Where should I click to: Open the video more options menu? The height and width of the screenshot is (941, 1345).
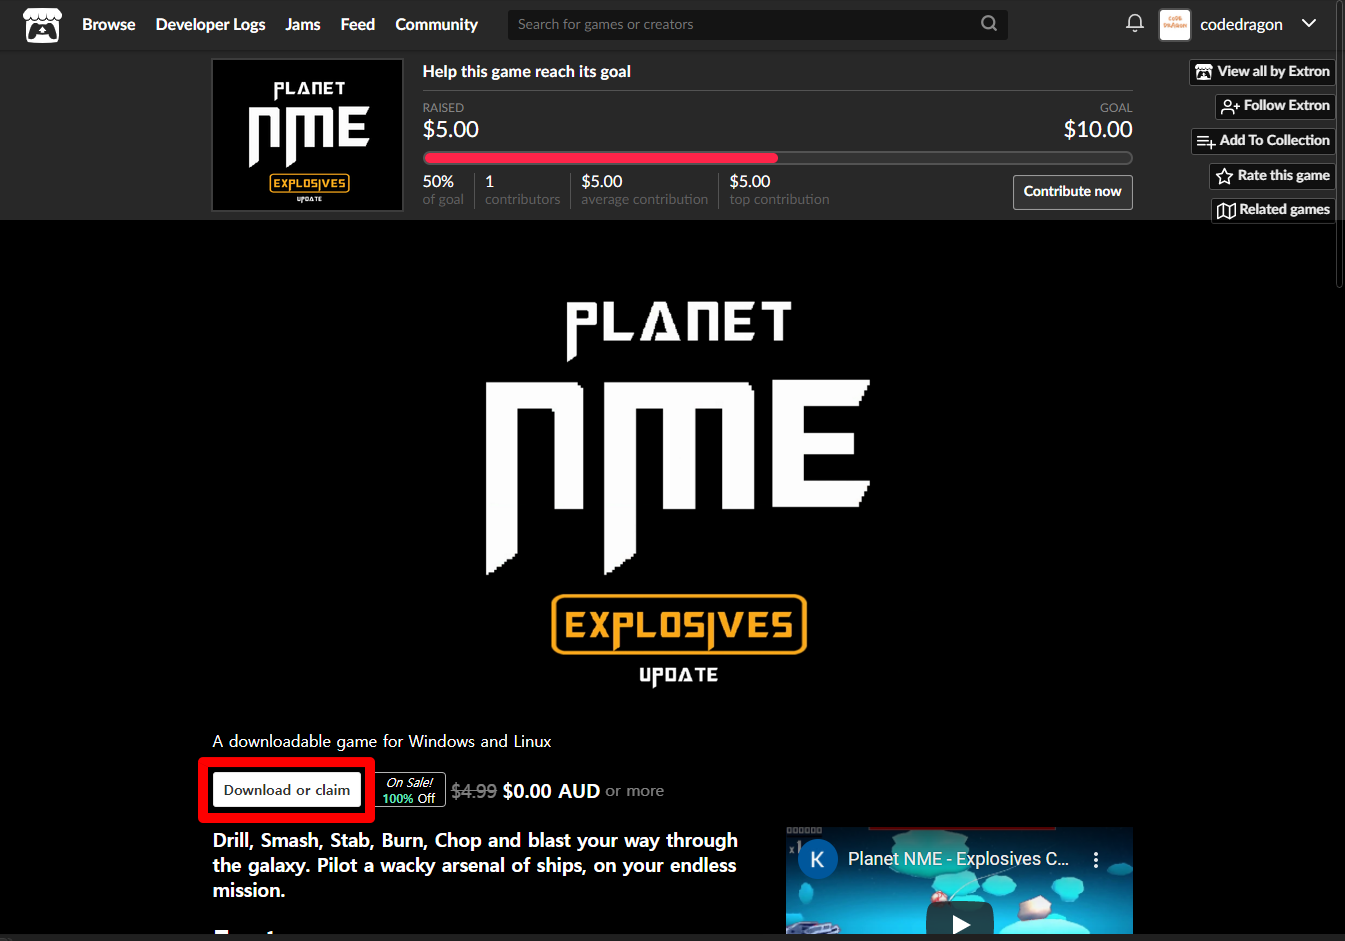tap(1096, 860)
